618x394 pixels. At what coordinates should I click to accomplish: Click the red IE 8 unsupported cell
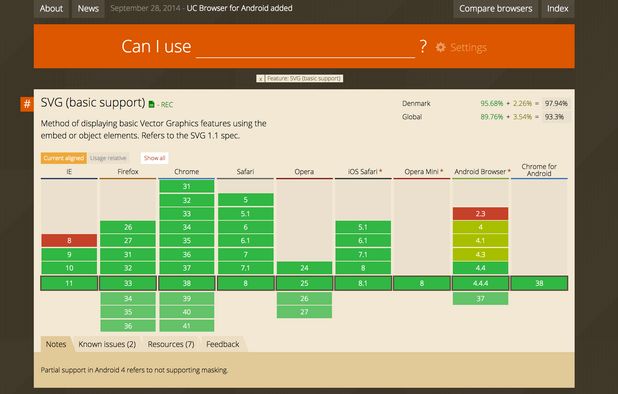[x=69, y=240]
